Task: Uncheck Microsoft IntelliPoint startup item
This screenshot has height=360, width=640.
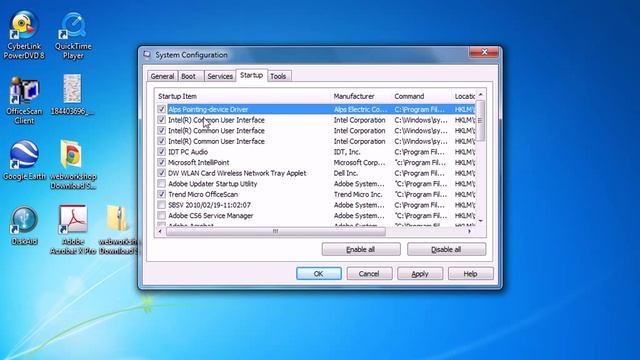Action: coord(162,162)
